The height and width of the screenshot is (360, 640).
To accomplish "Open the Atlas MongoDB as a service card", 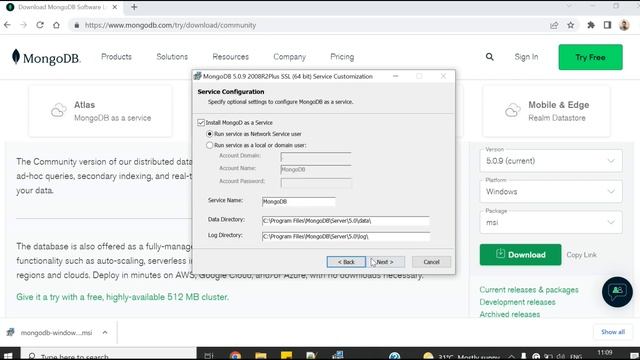I will pos(100,111).
